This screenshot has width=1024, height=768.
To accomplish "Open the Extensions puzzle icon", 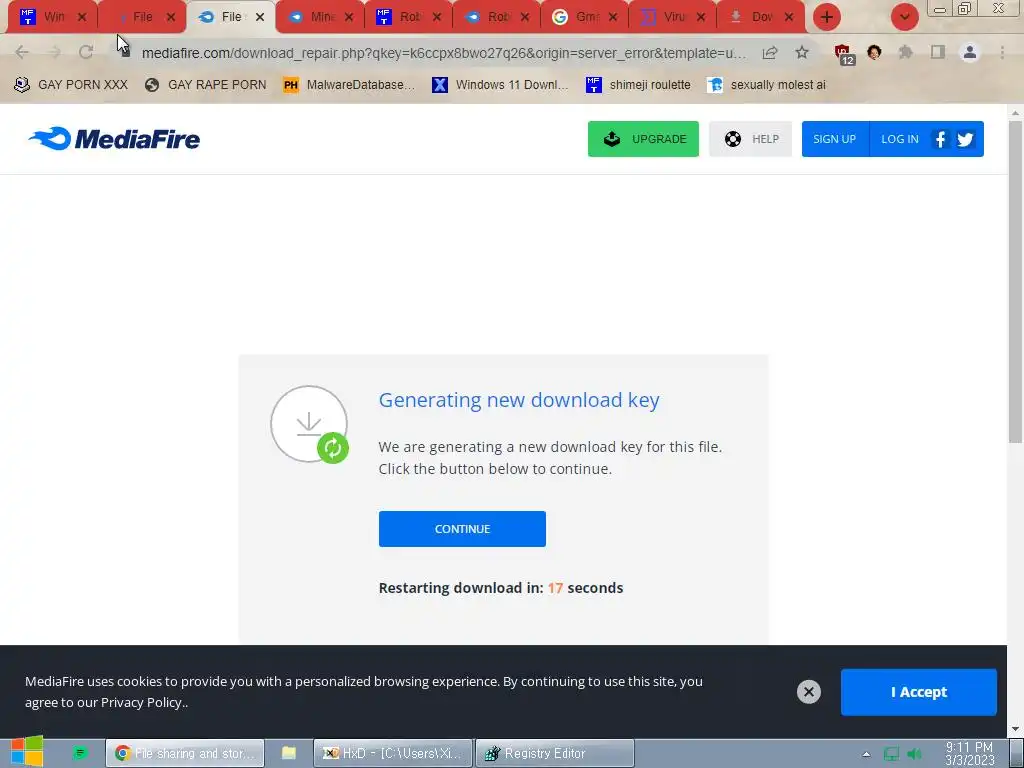I will [906, 52].
